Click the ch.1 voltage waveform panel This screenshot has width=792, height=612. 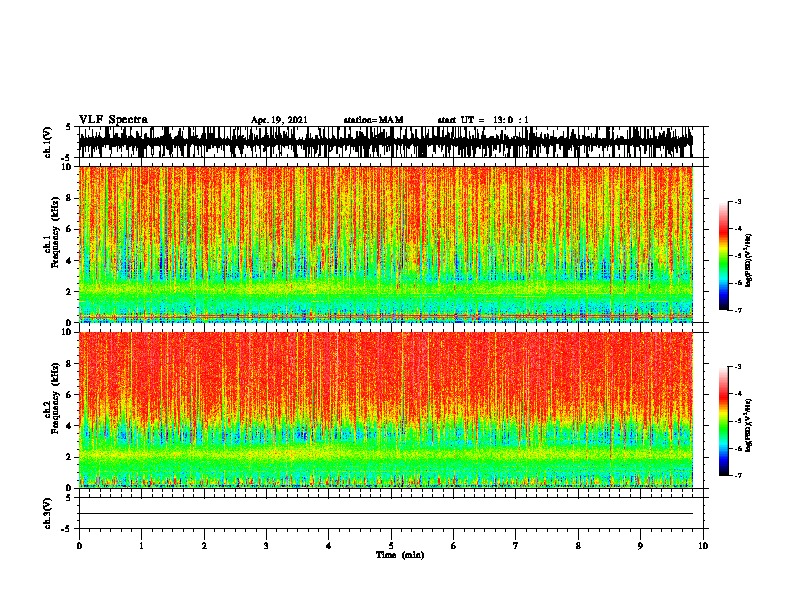click(x=390, y=142)
